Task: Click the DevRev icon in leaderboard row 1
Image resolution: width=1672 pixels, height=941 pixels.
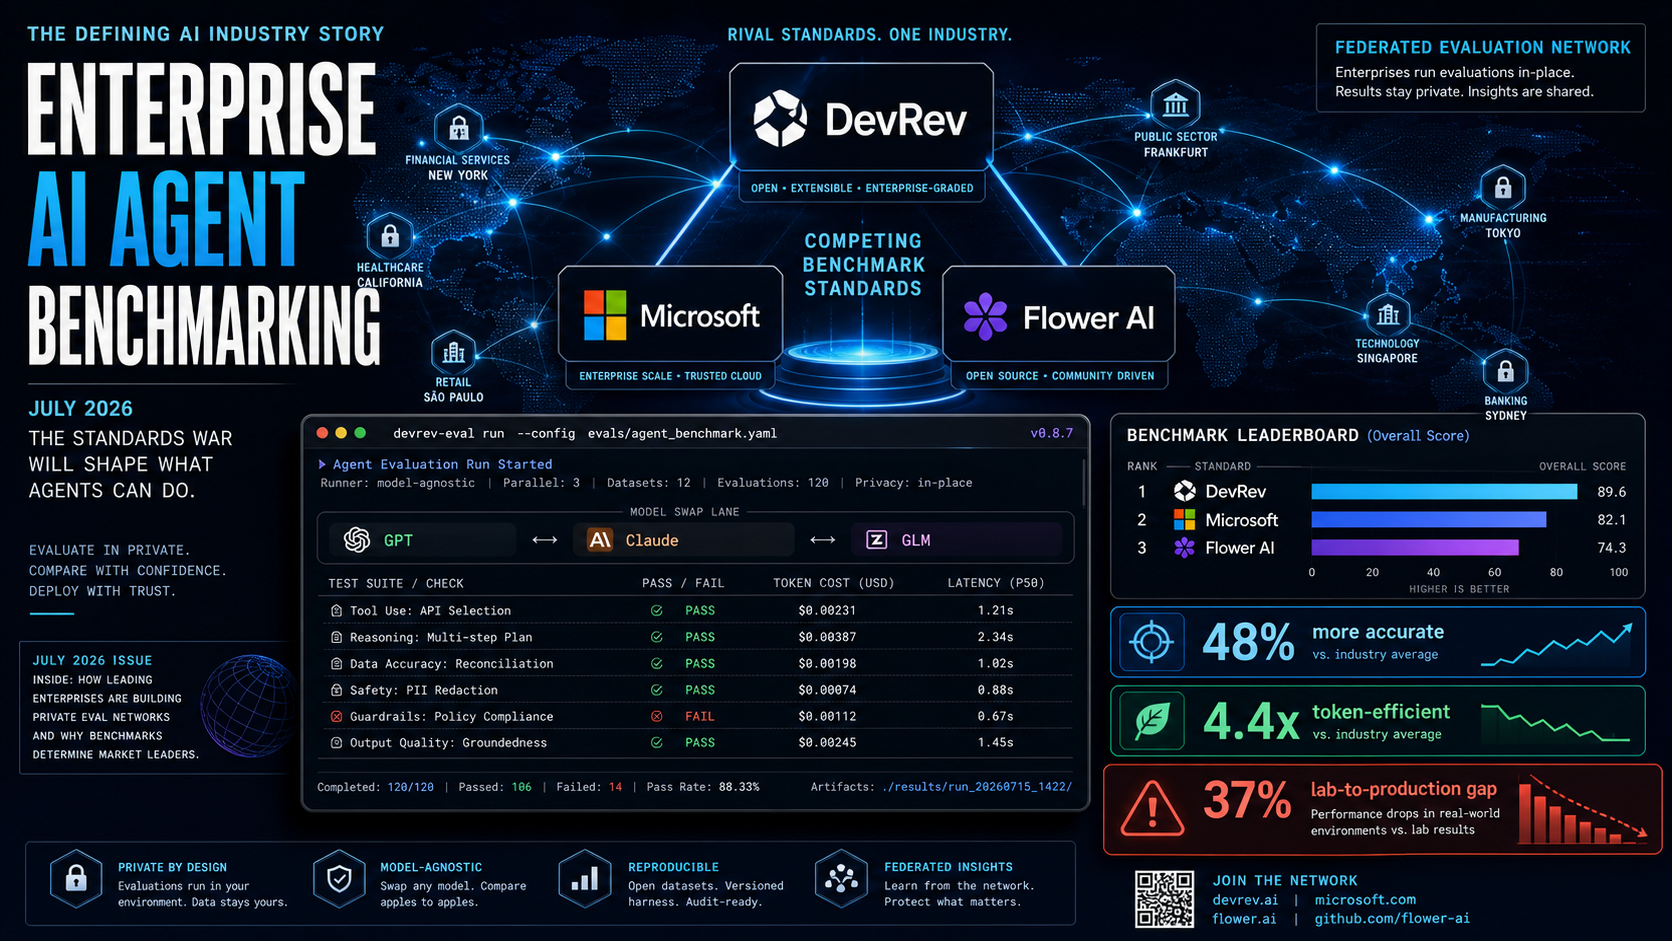Action: [x=1185, y=491]
